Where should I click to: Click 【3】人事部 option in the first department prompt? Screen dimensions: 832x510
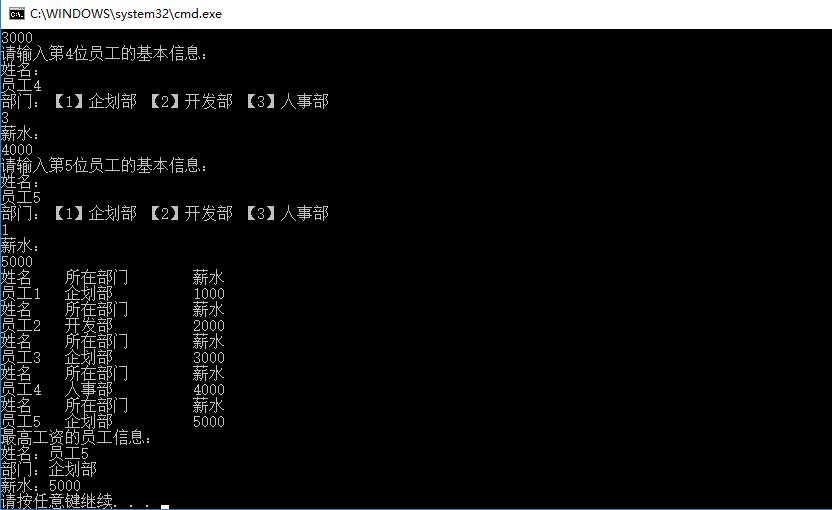click(x=287, y=101)
